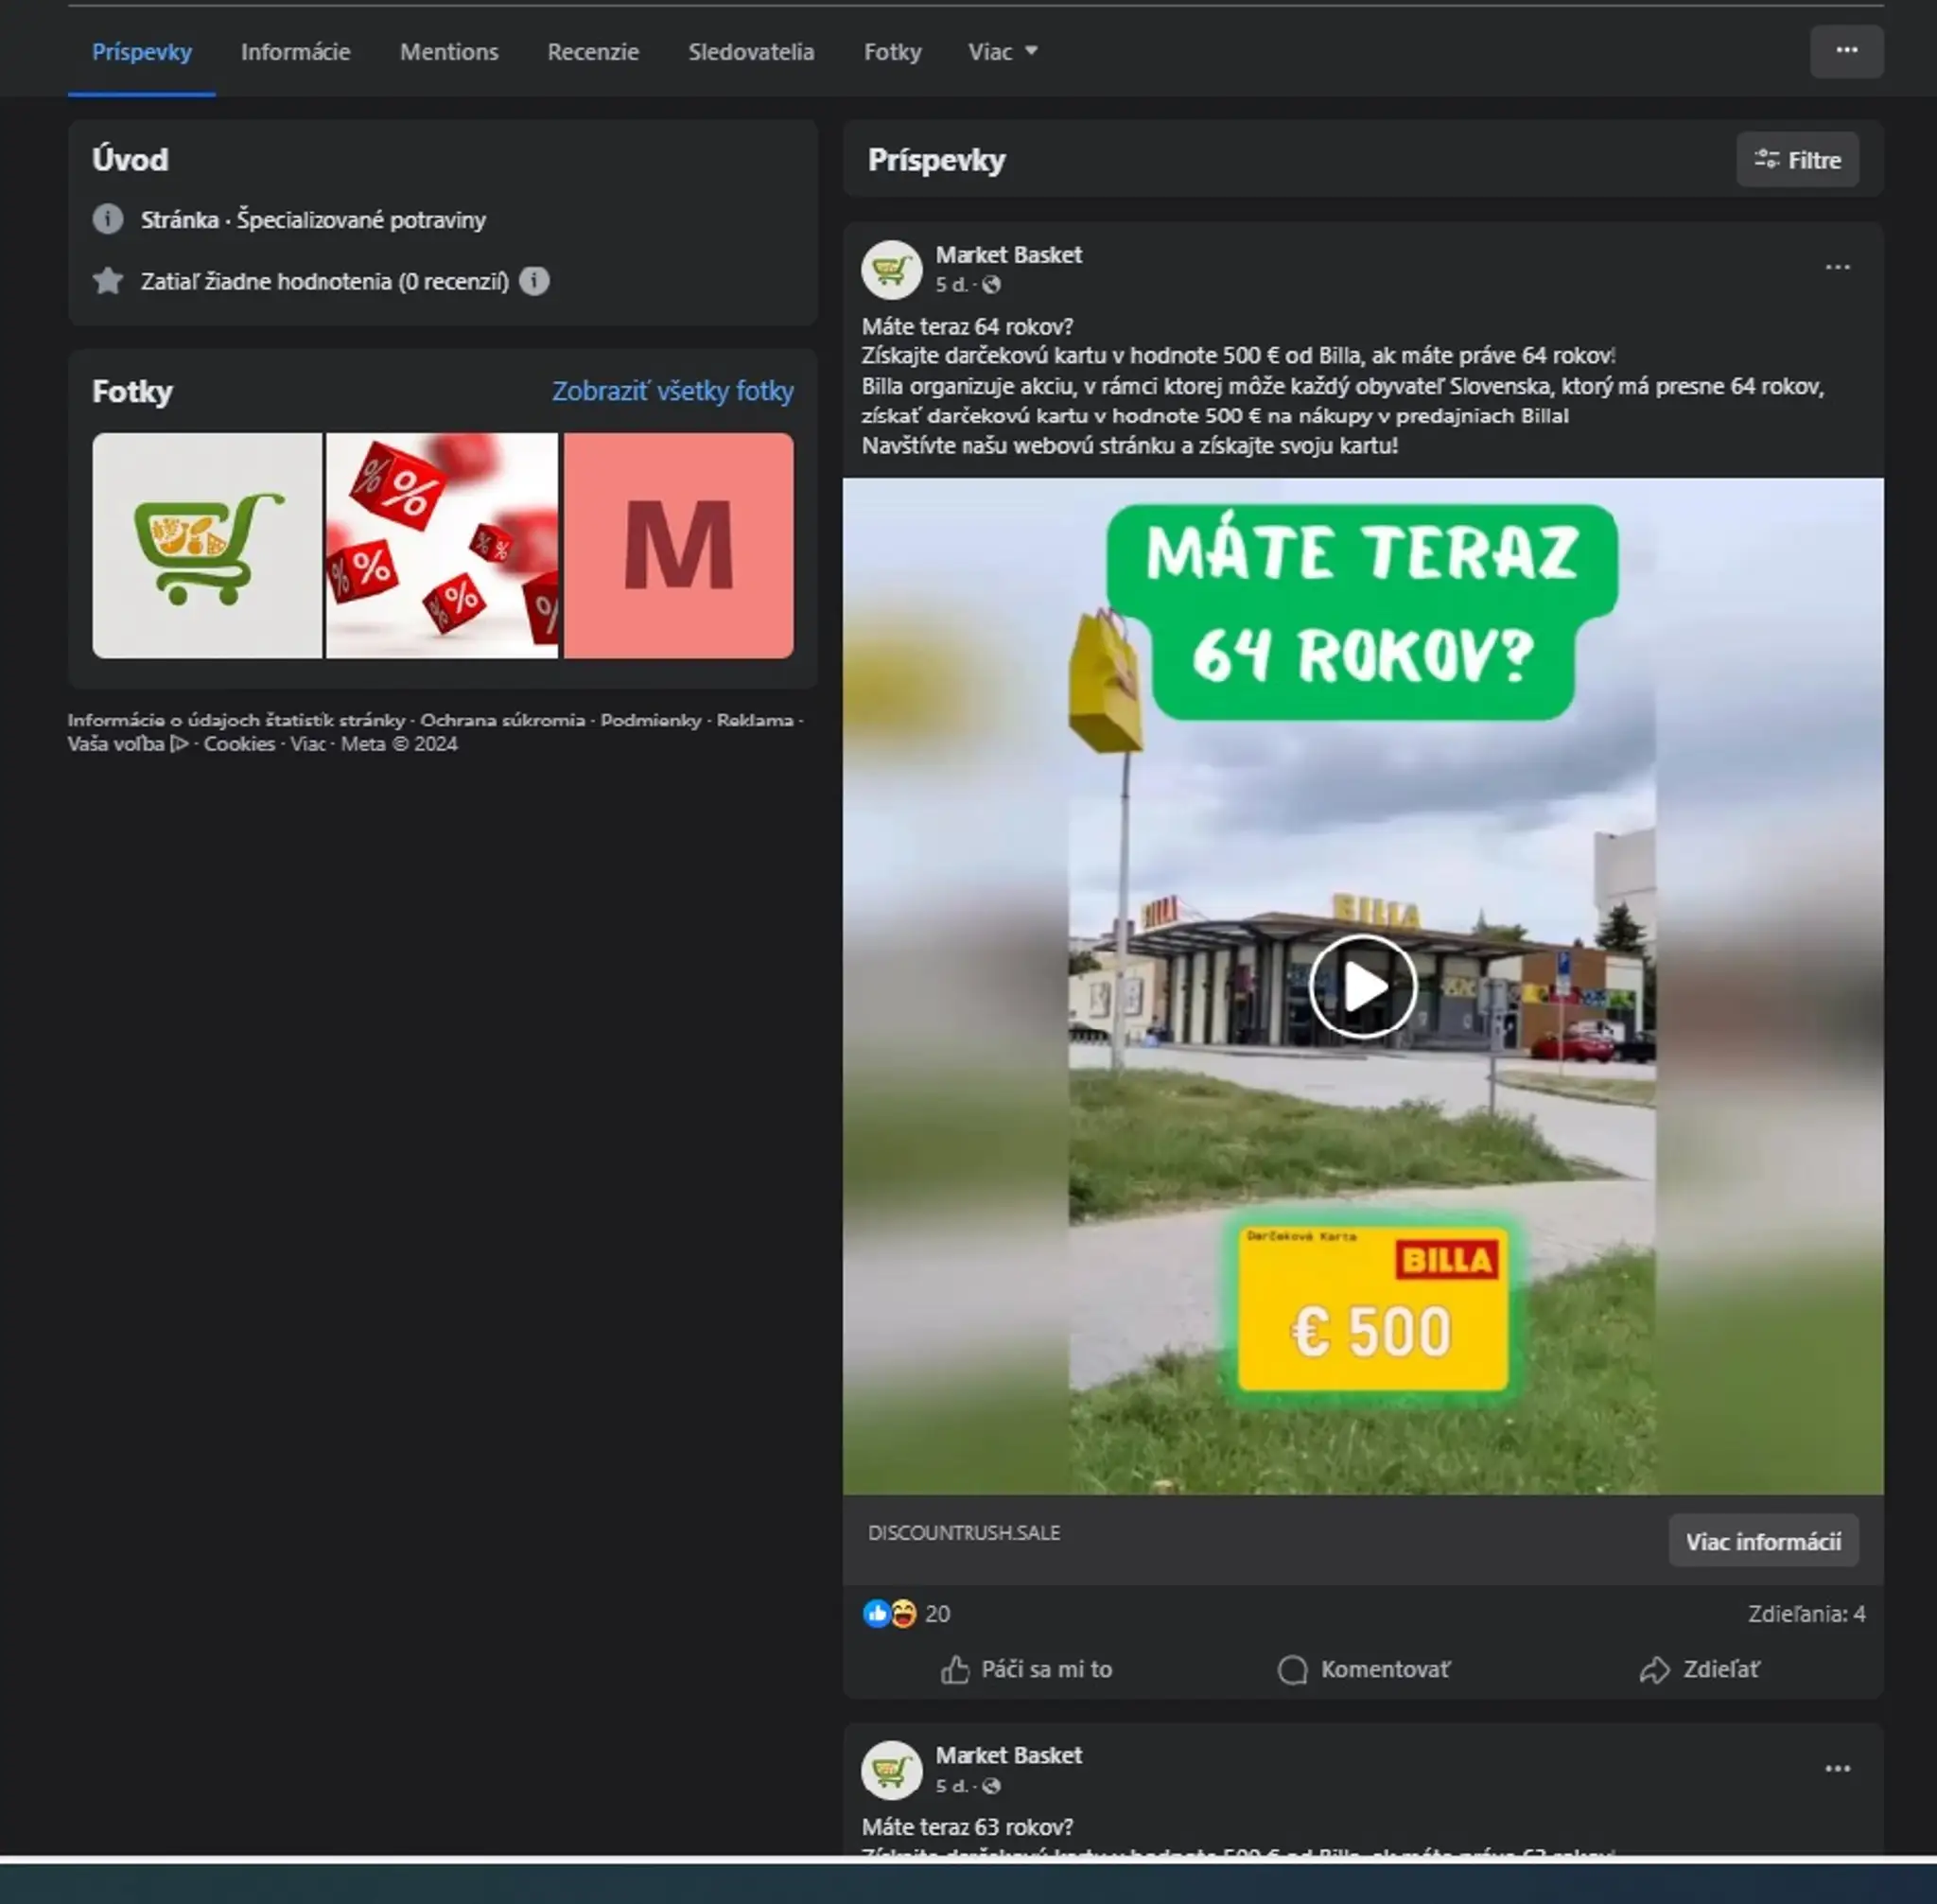Open Market Basket name on 64 rokov post
The height and width of the screenshot is (1904, 1937).
tap(1008, 255)
